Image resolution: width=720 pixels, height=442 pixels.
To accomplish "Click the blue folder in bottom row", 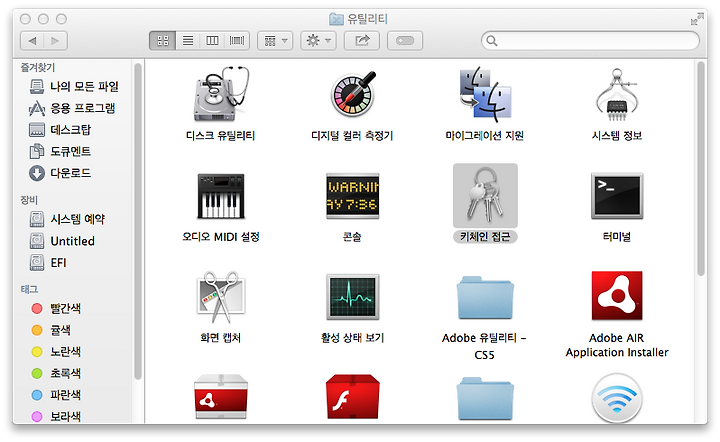I will (485, 398).
